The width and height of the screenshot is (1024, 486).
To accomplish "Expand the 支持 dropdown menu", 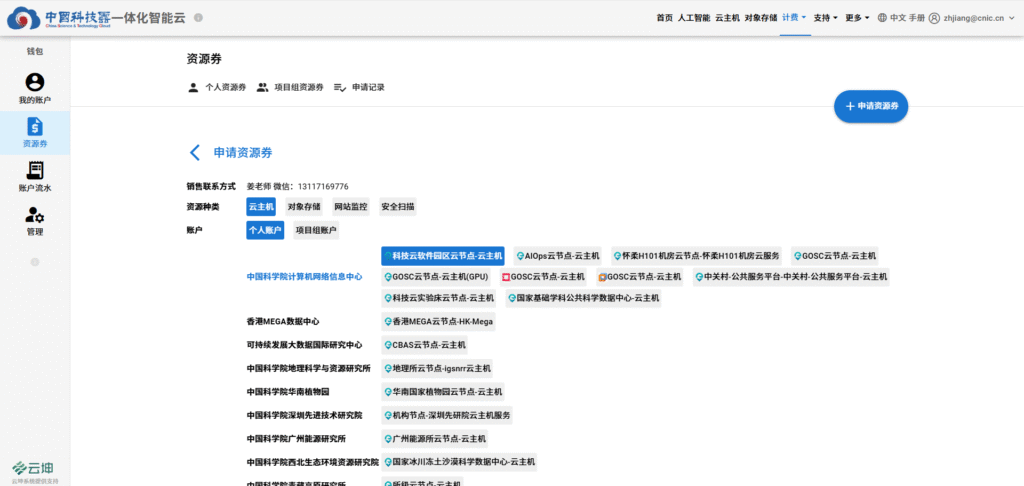I will click(825, 18).
